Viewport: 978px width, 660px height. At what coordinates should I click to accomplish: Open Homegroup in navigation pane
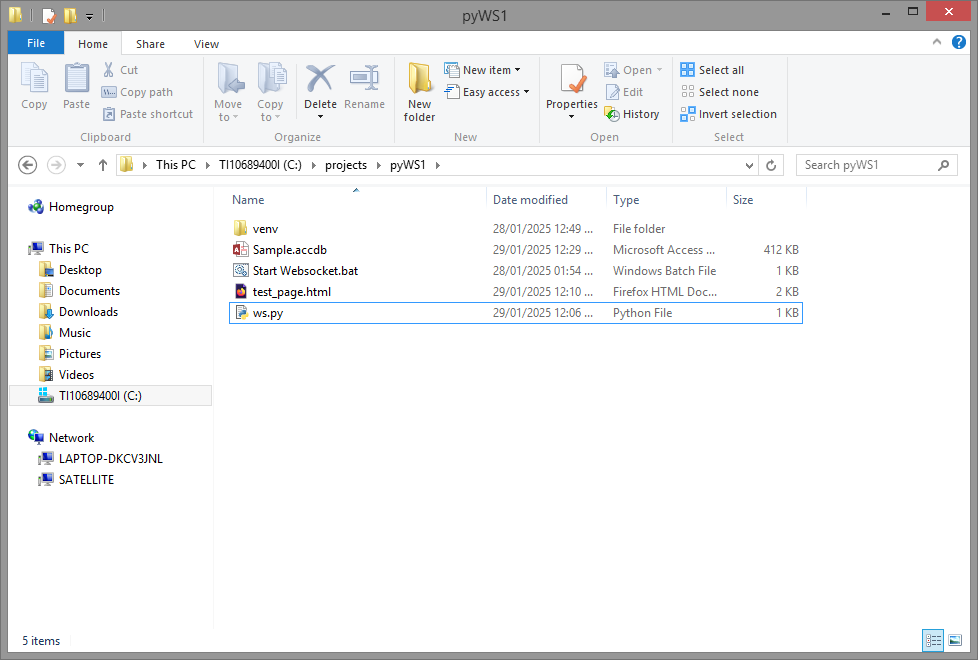point(70,207)
